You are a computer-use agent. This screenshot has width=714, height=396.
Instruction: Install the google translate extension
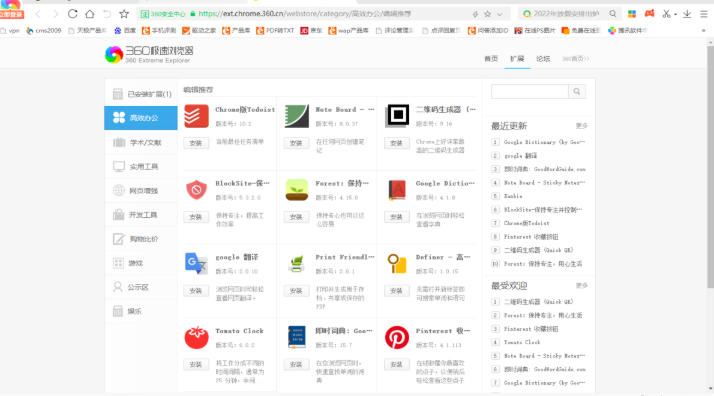[x=196, y=291]
